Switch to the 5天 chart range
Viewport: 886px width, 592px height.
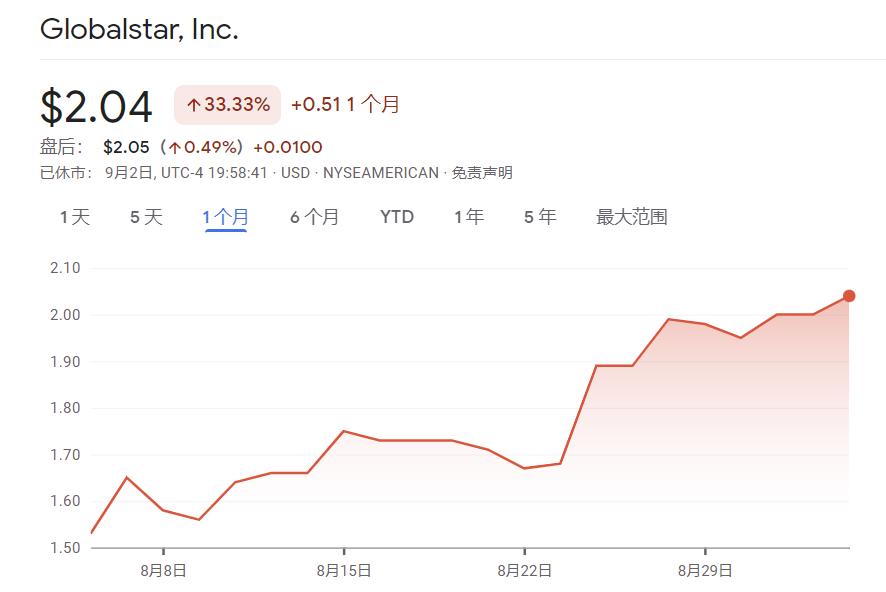[x=146, y=217]
